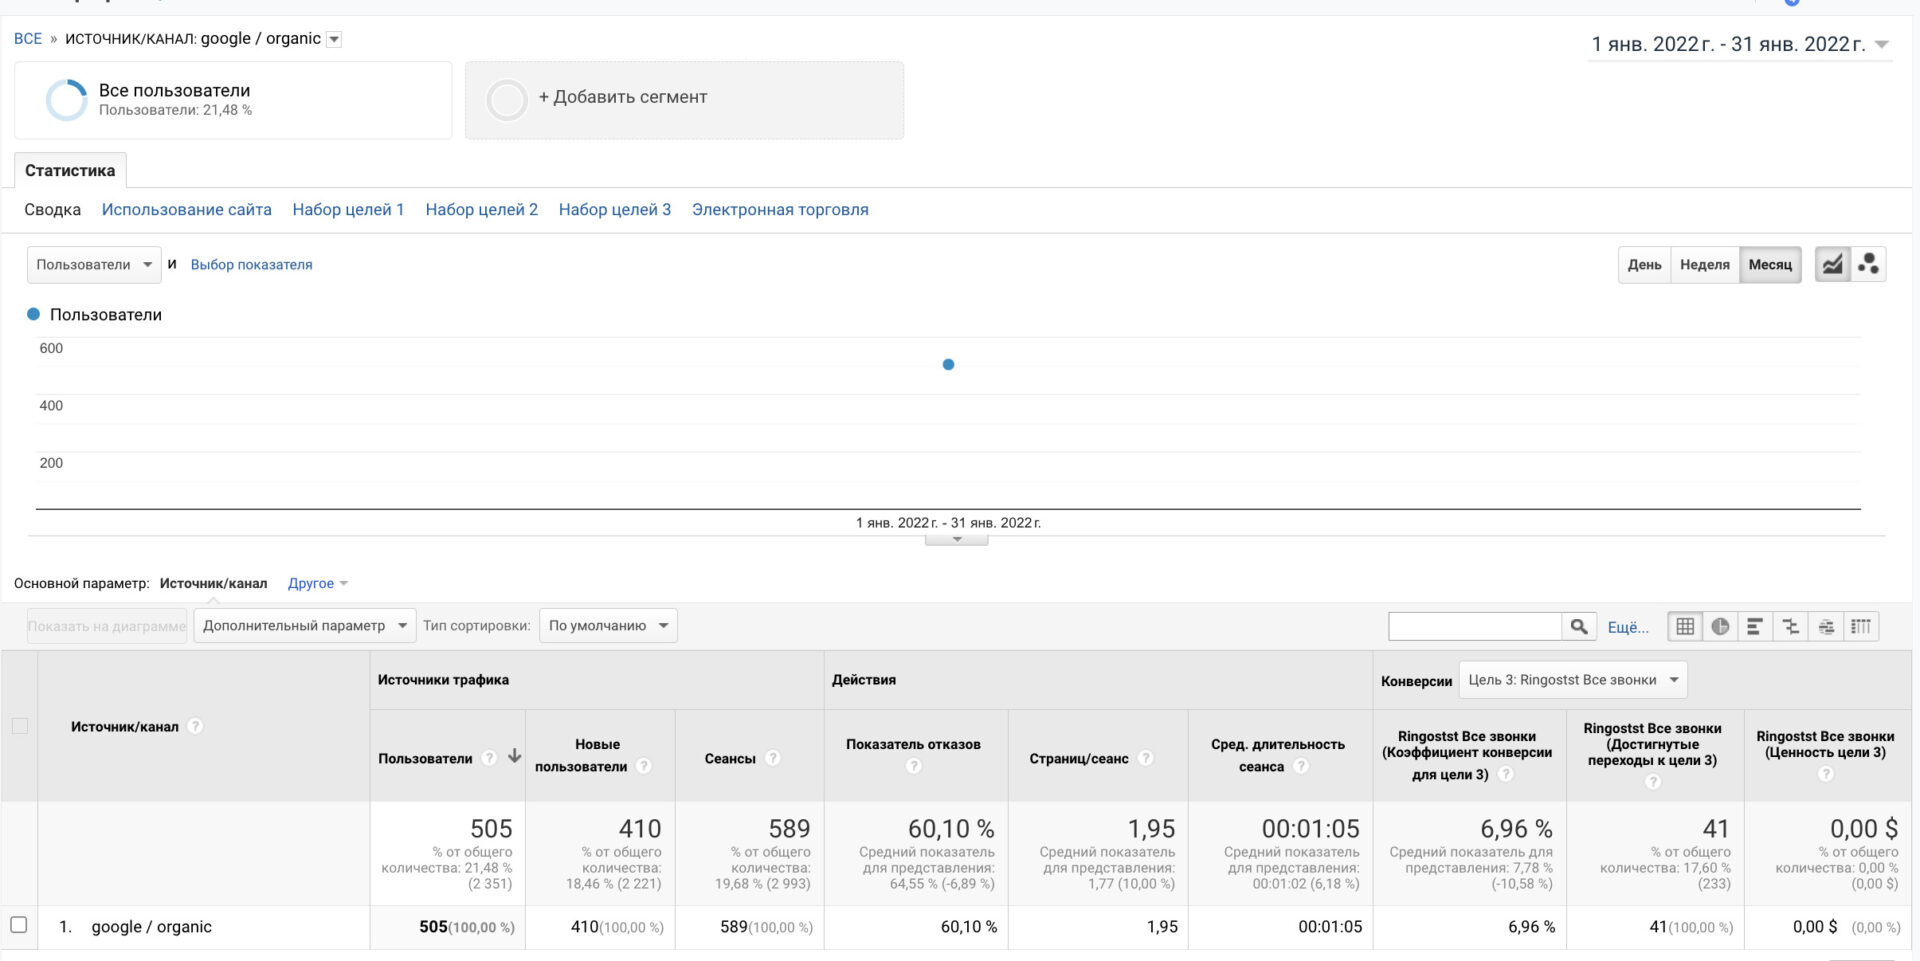Tick the google / organic row checkbox
Screen dimensions: 1920x961
(x=18, y=925)
